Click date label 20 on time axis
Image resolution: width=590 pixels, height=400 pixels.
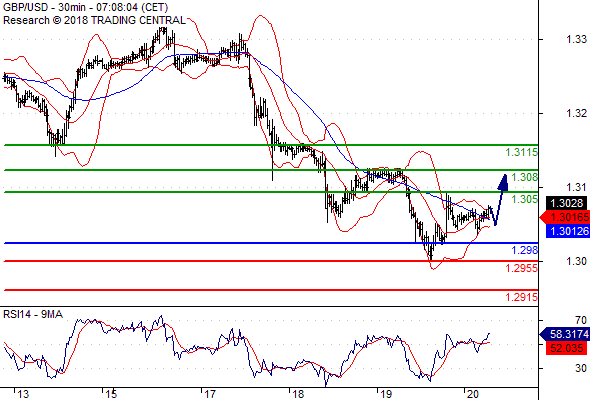(473, 394)
